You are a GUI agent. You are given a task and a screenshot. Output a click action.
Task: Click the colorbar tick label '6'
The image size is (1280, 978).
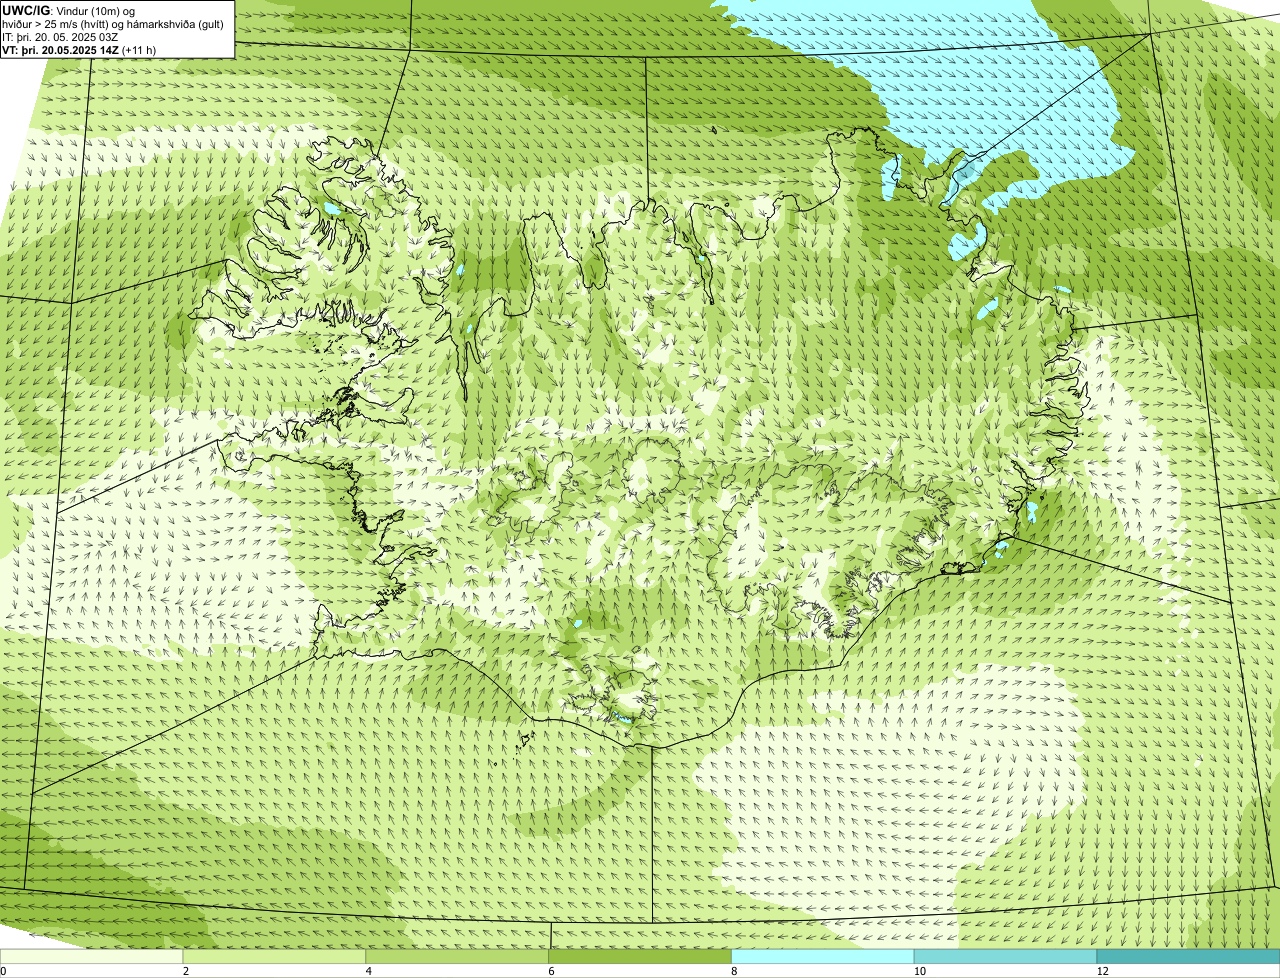point(551,971)
